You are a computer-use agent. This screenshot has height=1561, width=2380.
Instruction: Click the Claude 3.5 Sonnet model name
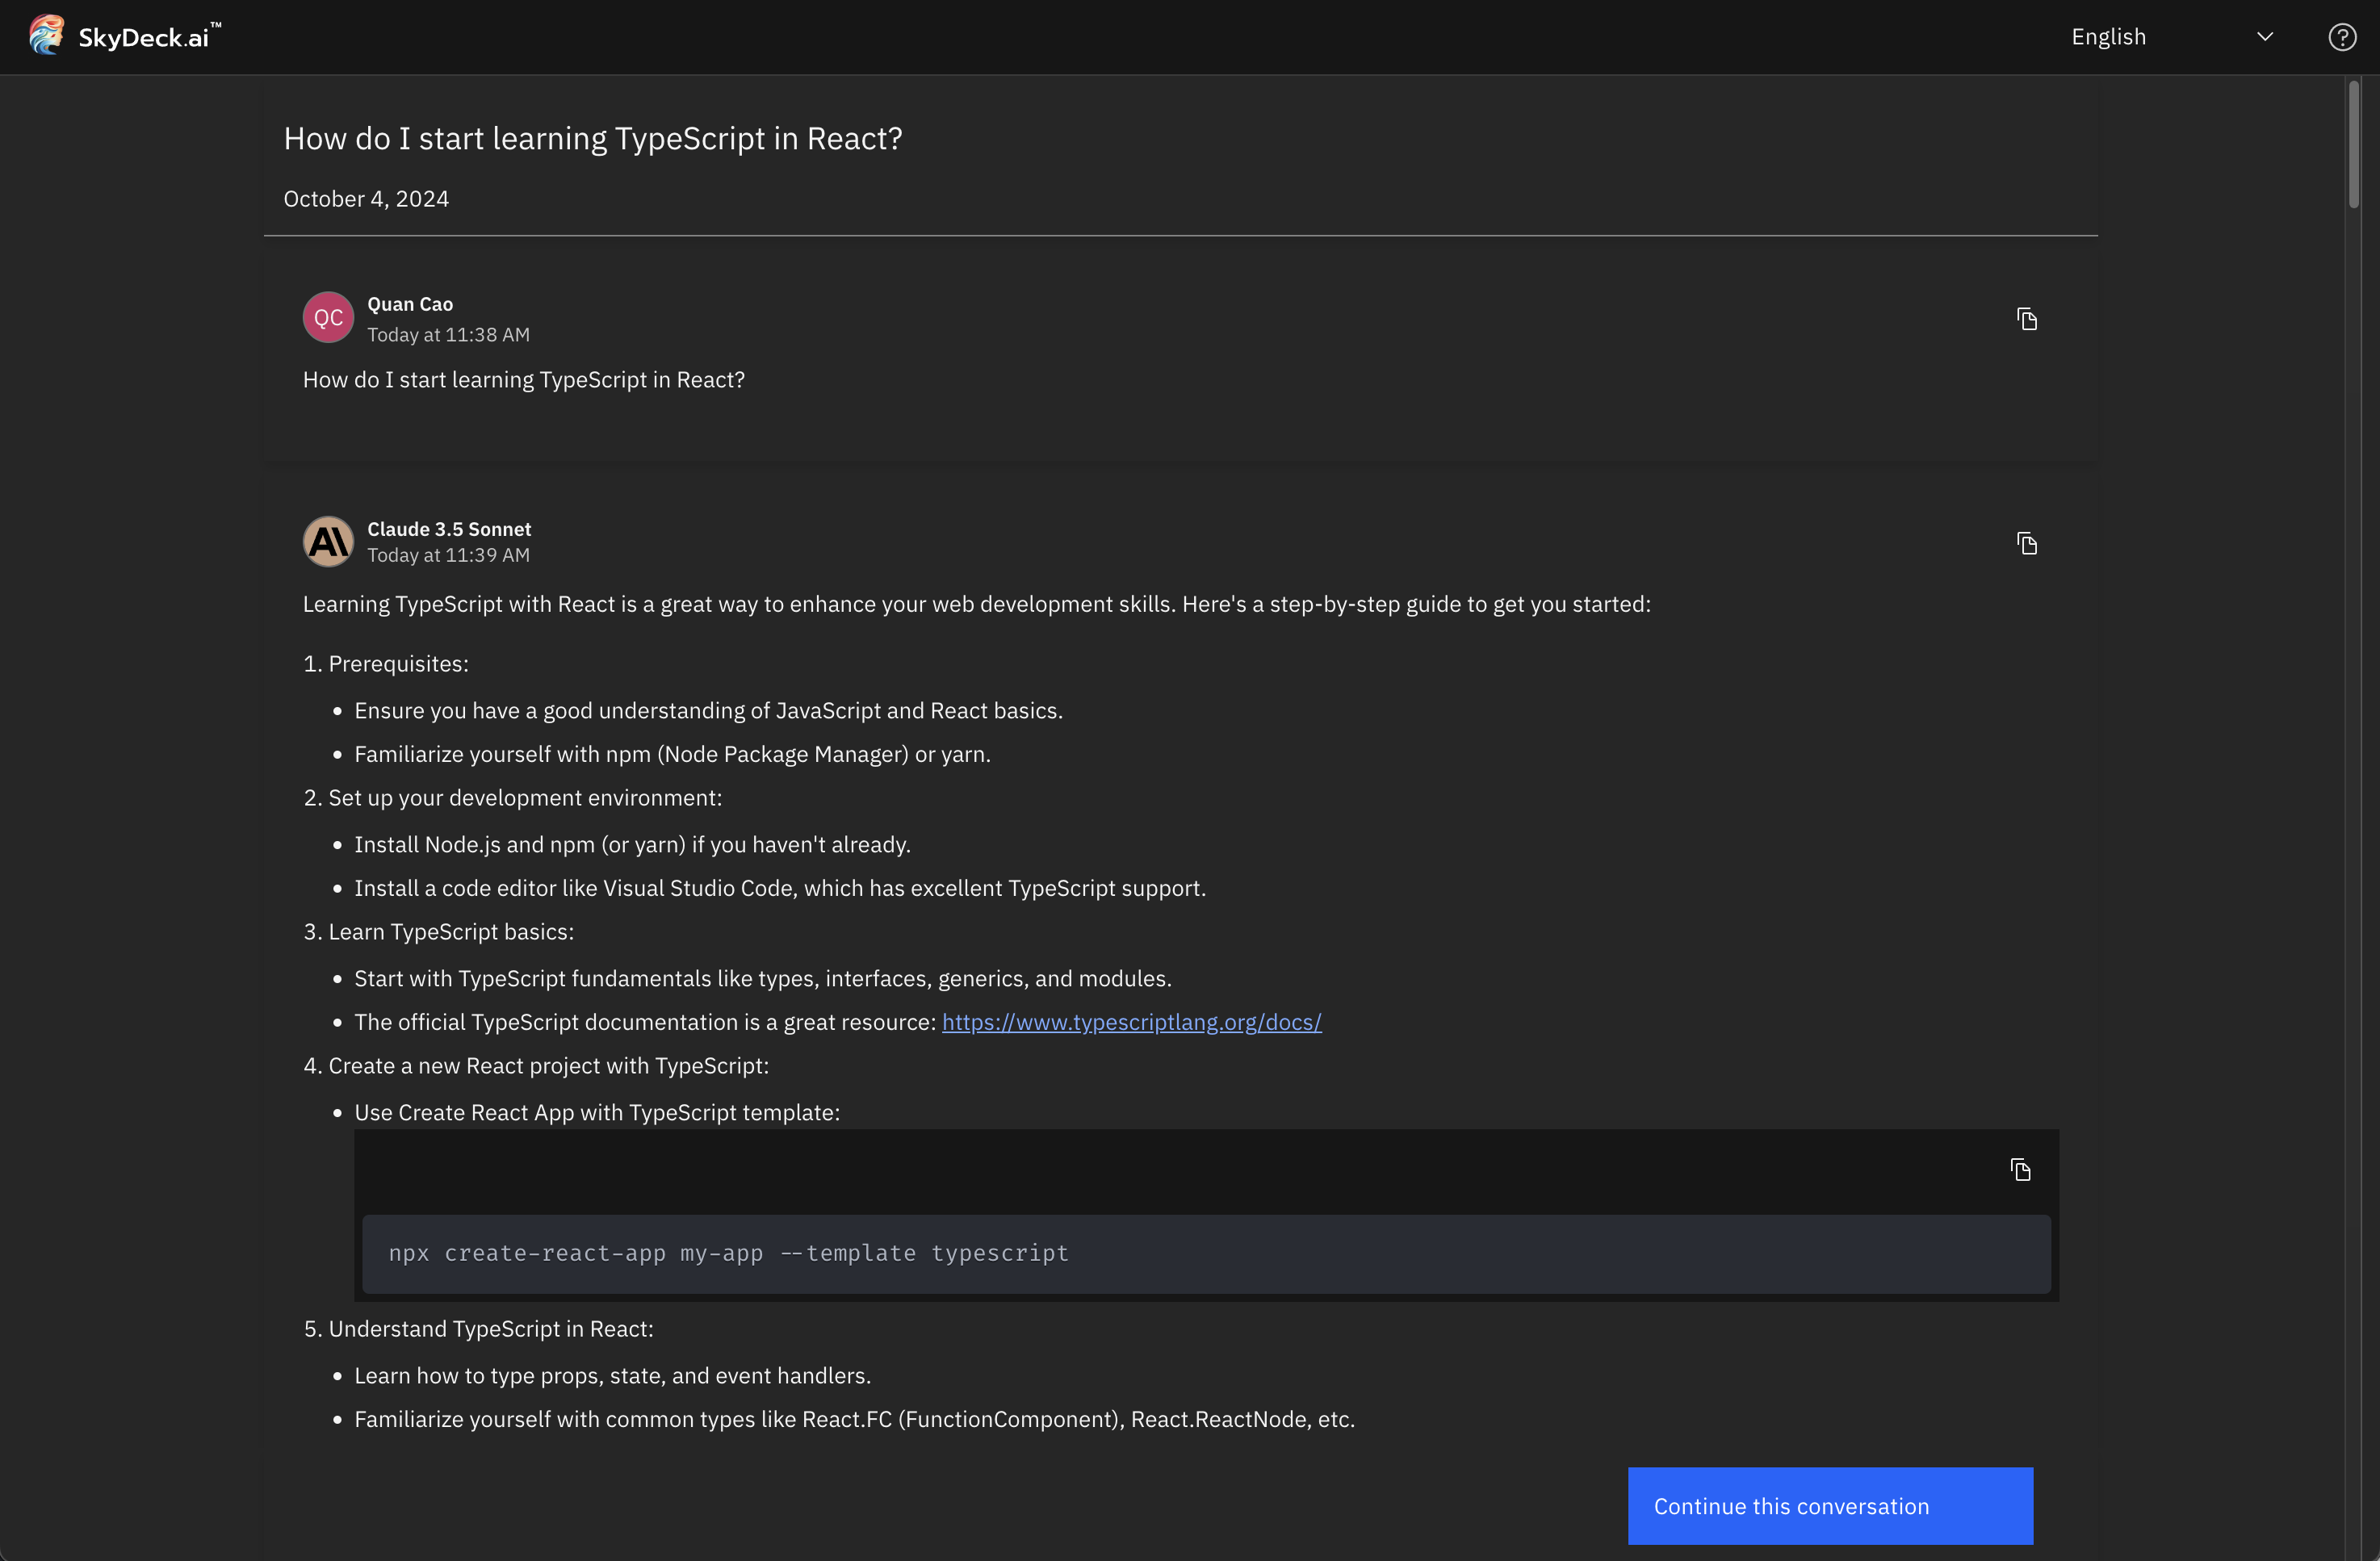449,529
